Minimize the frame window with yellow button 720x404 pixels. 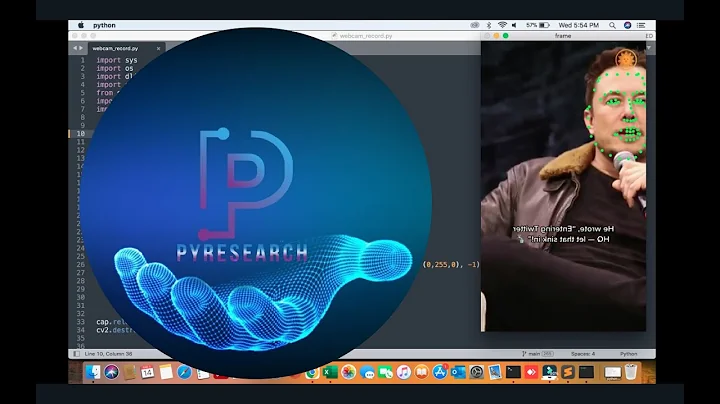(x=496, y=36)
